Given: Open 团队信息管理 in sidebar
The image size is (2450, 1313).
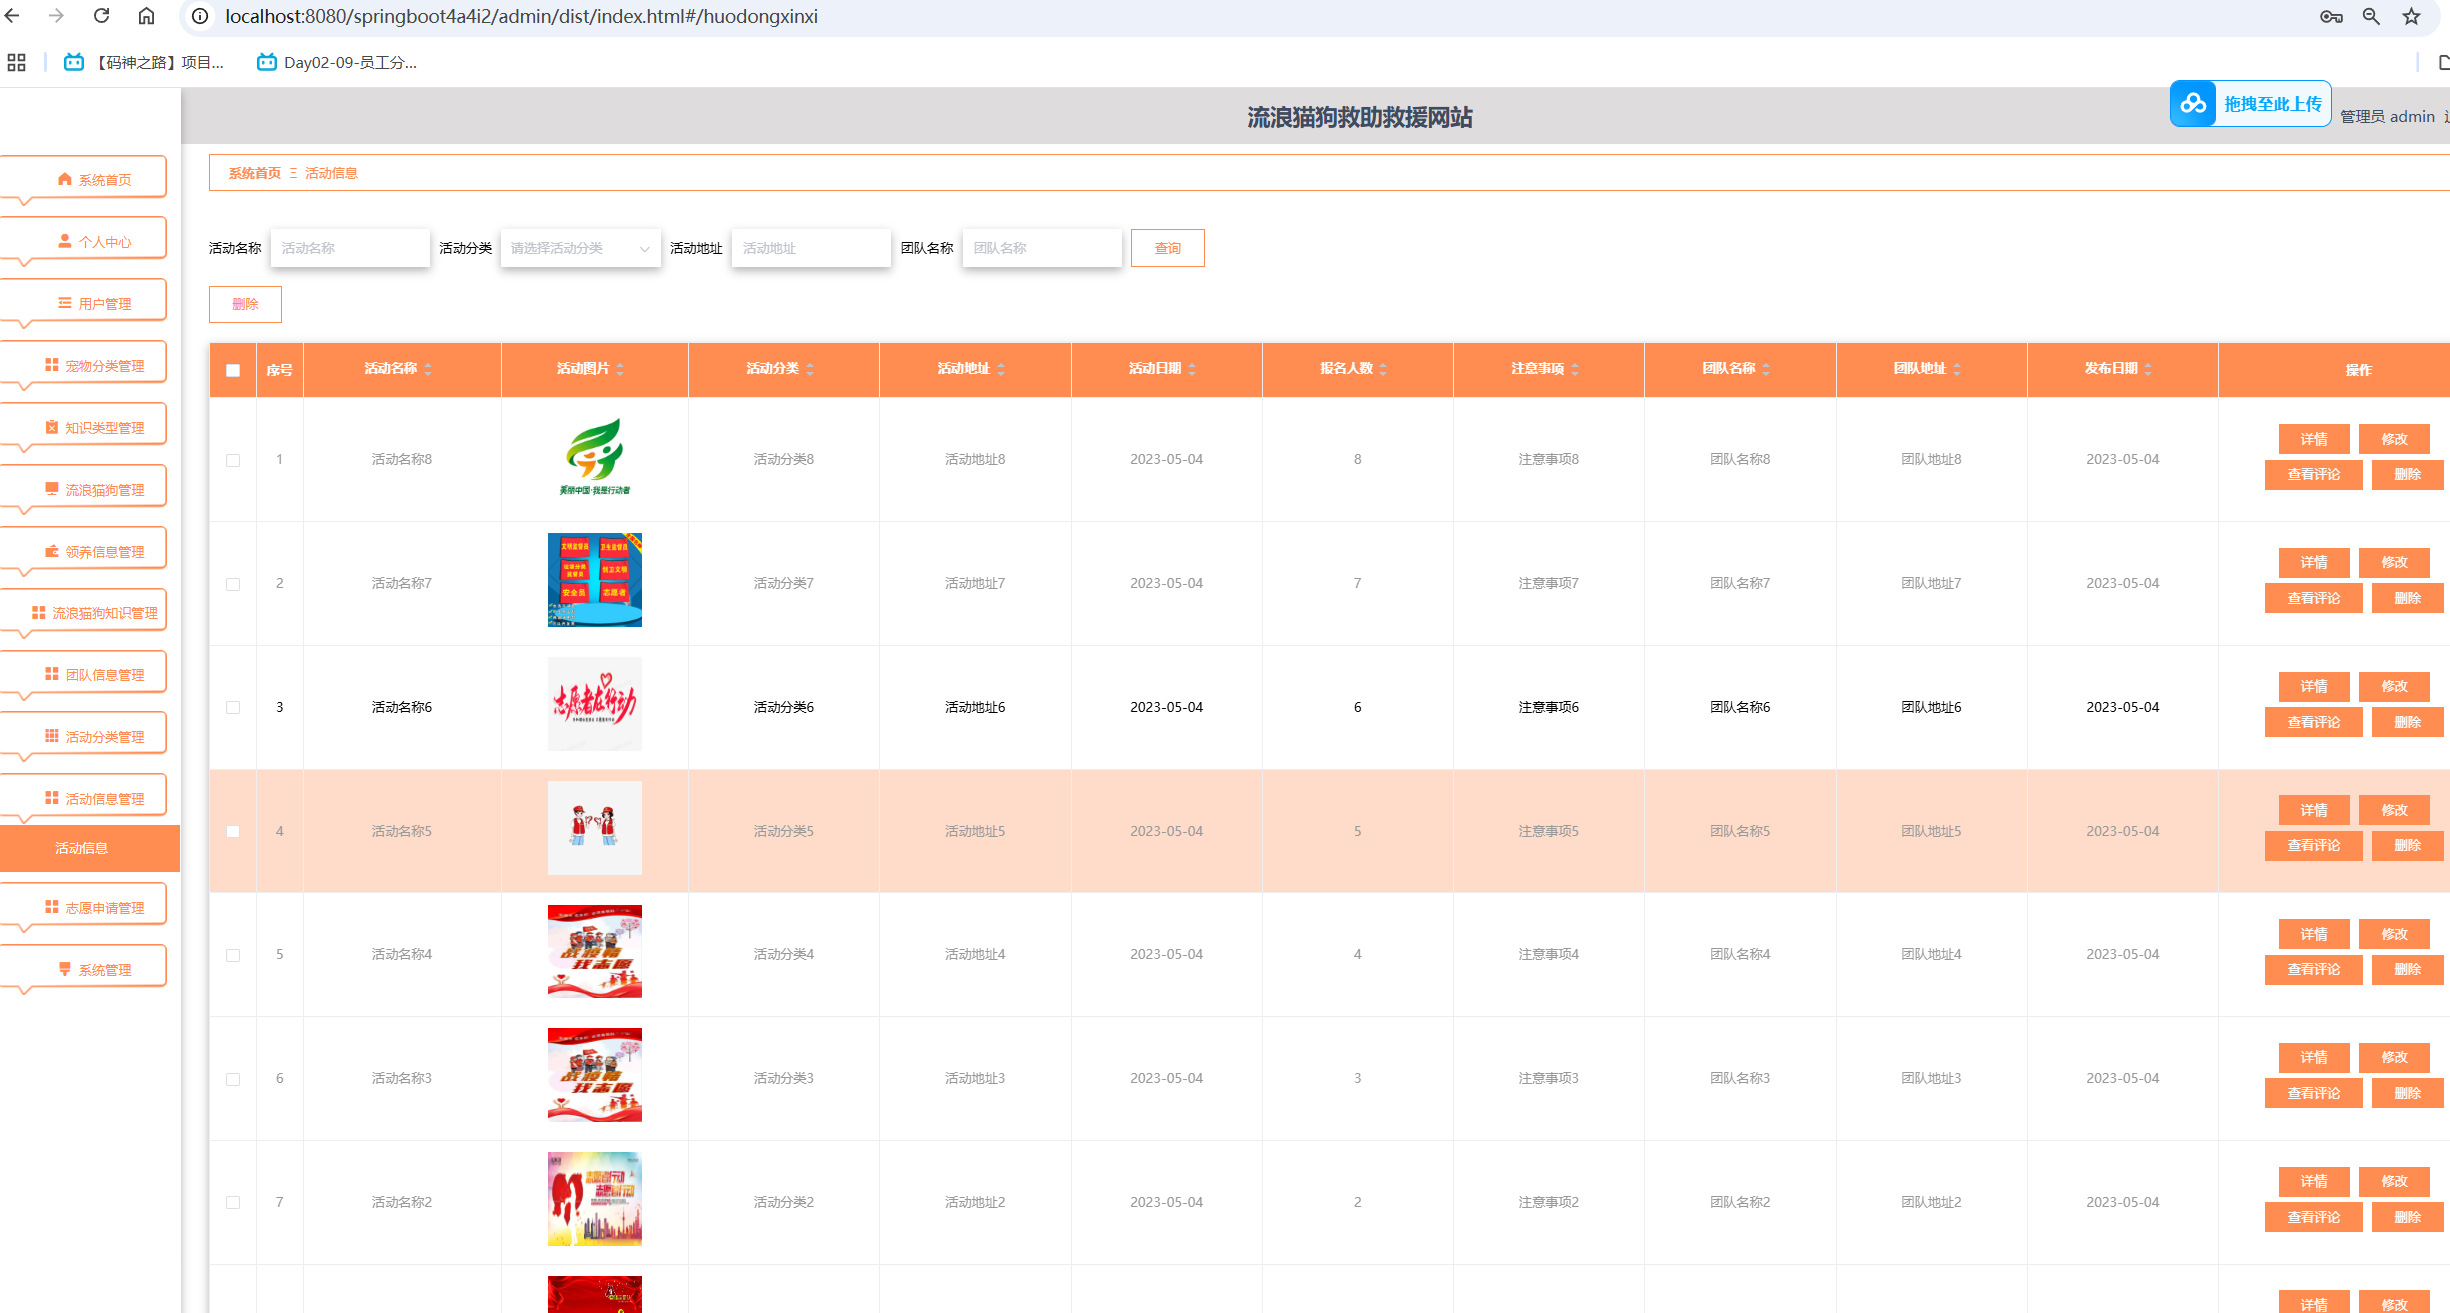Looking at the screenshot, I should pyautogui.click(x=84, y=674).
